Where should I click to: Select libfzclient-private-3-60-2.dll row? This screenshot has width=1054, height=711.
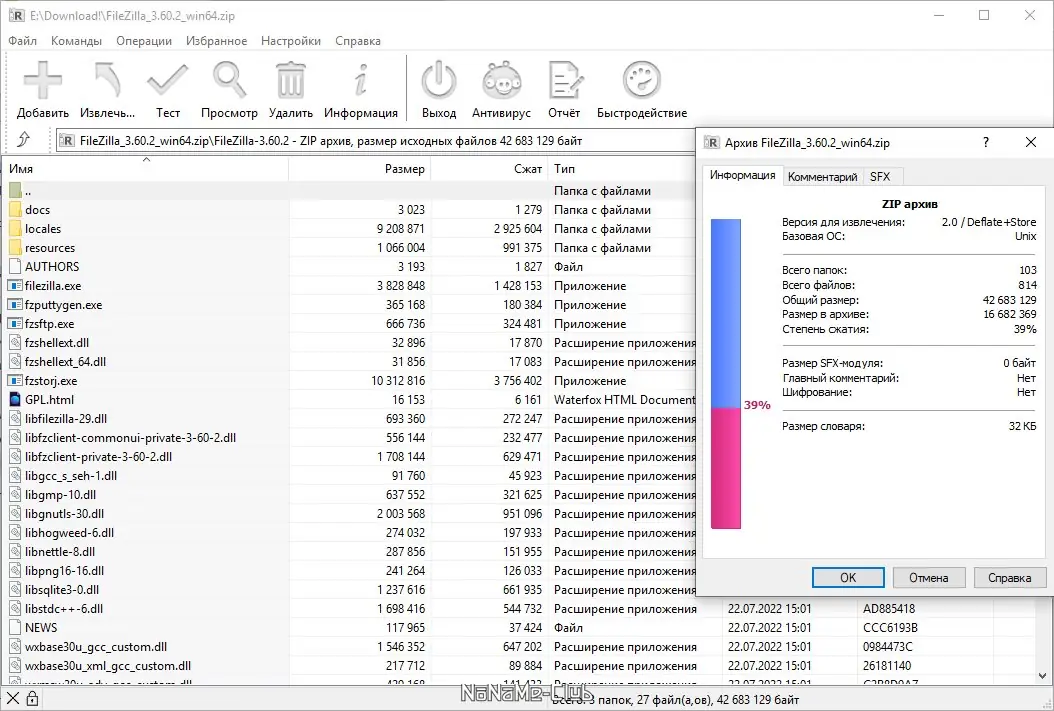point(350,456)
